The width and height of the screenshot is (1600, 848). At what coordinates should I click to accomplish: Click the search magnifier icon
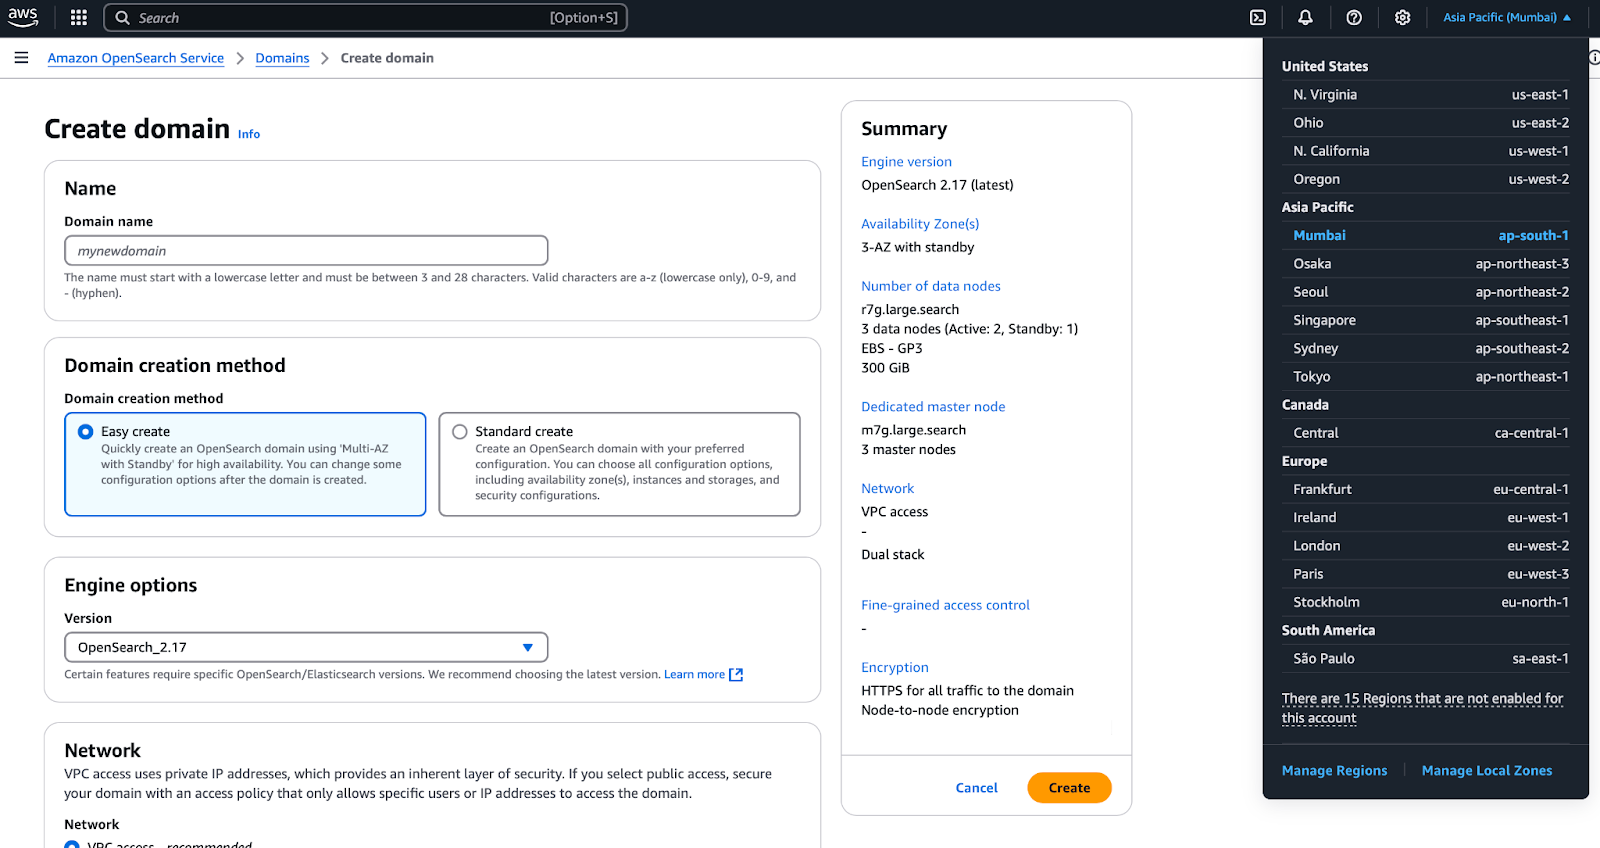click(x=123, y=18)
